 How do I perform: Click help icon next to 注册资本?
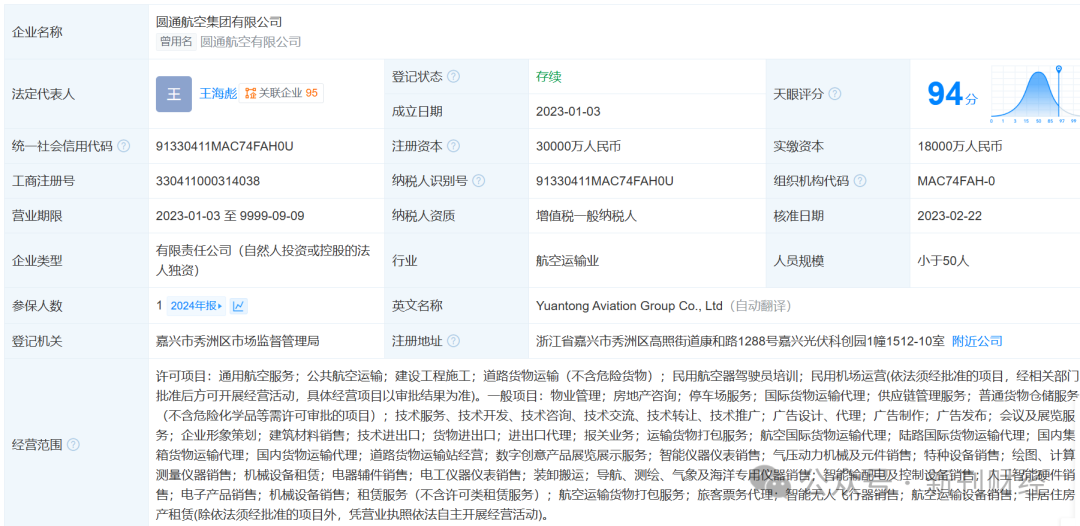coord(453,146)
